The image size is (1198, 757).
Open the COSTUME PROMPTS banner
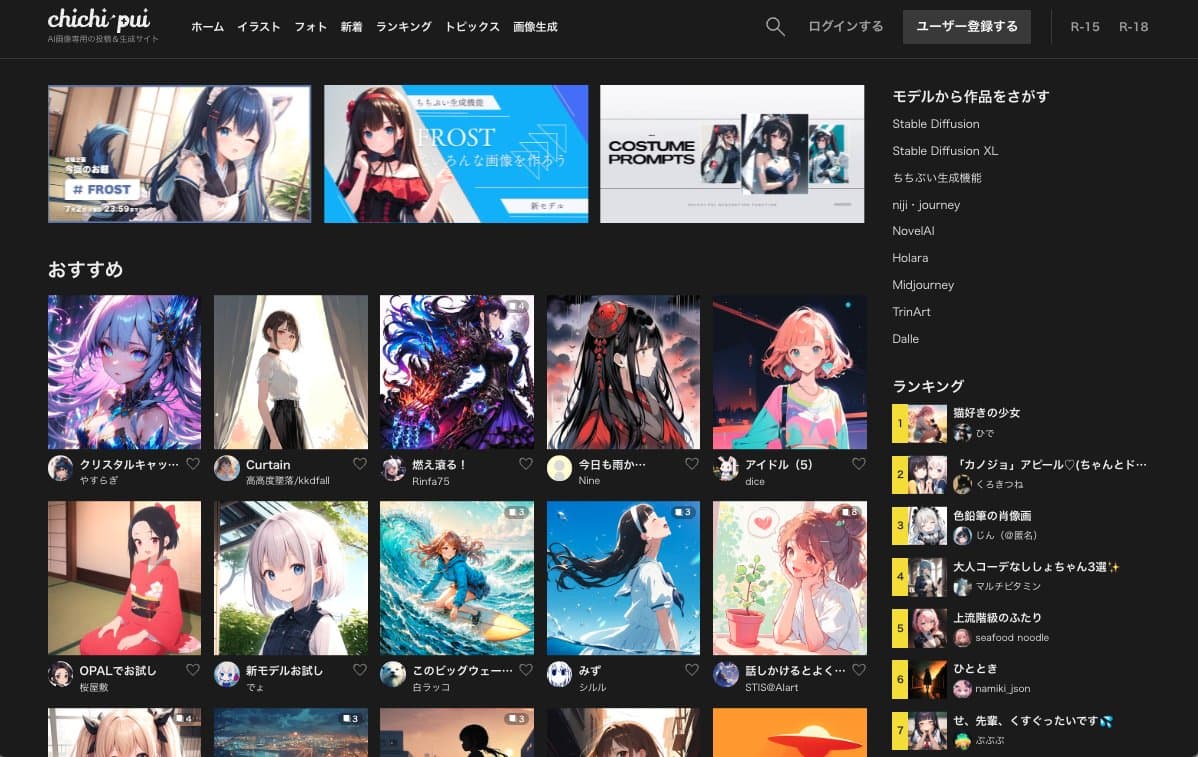[732, 154]
